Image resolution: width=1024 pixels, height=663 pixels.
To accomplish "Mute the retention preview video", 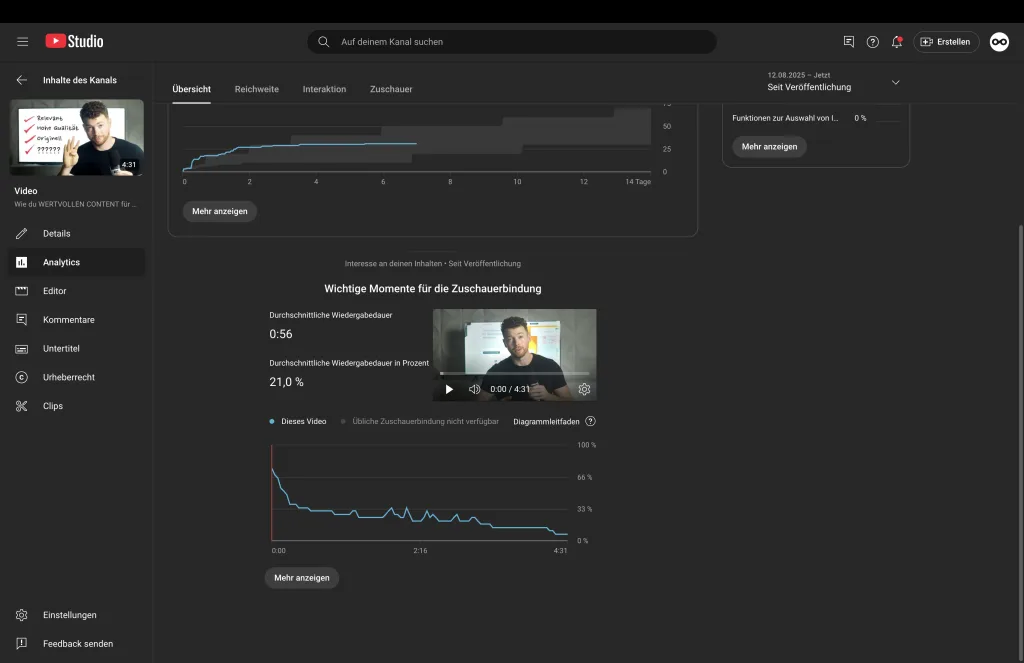I will [474, 389].
